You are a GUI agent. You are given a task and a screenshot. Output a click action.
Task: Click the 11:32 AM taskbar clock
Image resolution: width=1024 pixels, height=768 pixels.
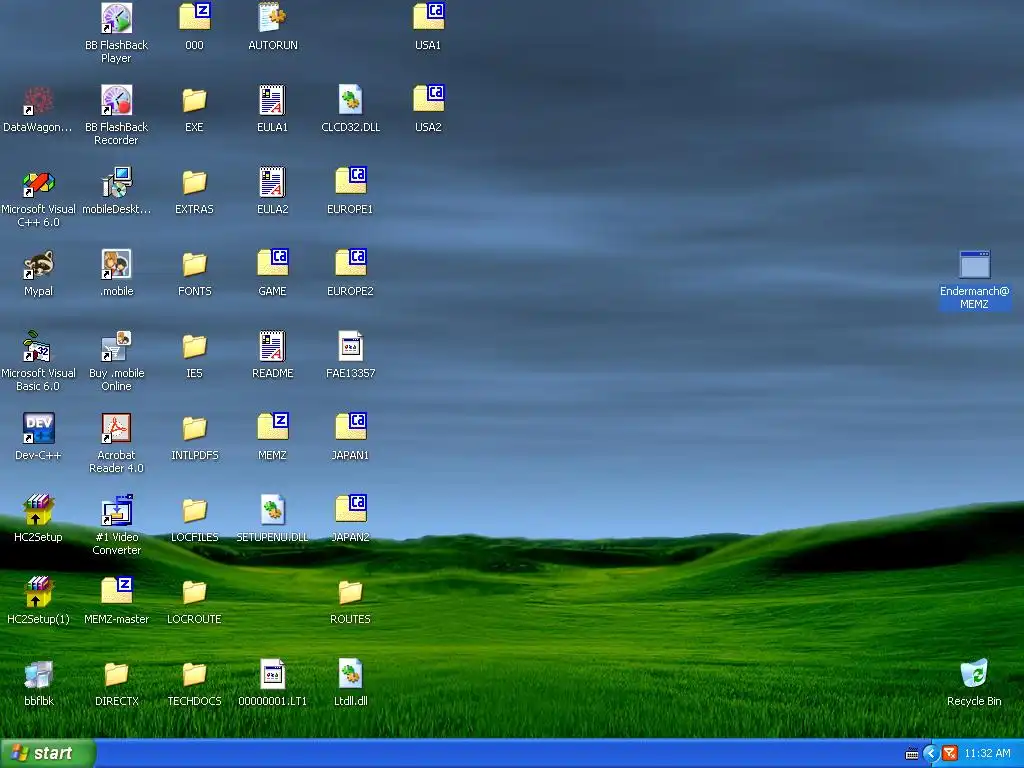pyautogui.click(x=987, y=754)
